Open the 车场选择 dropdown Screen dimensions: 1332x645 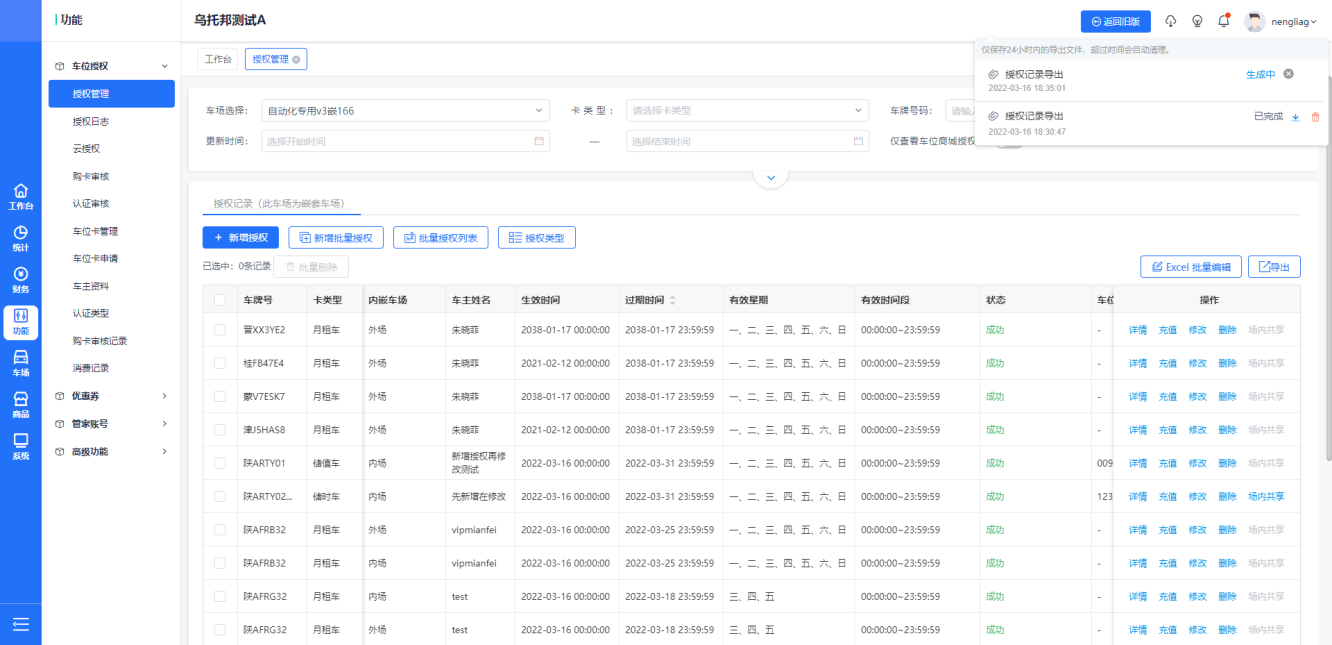pyautogui.click(x=405, y=110)
